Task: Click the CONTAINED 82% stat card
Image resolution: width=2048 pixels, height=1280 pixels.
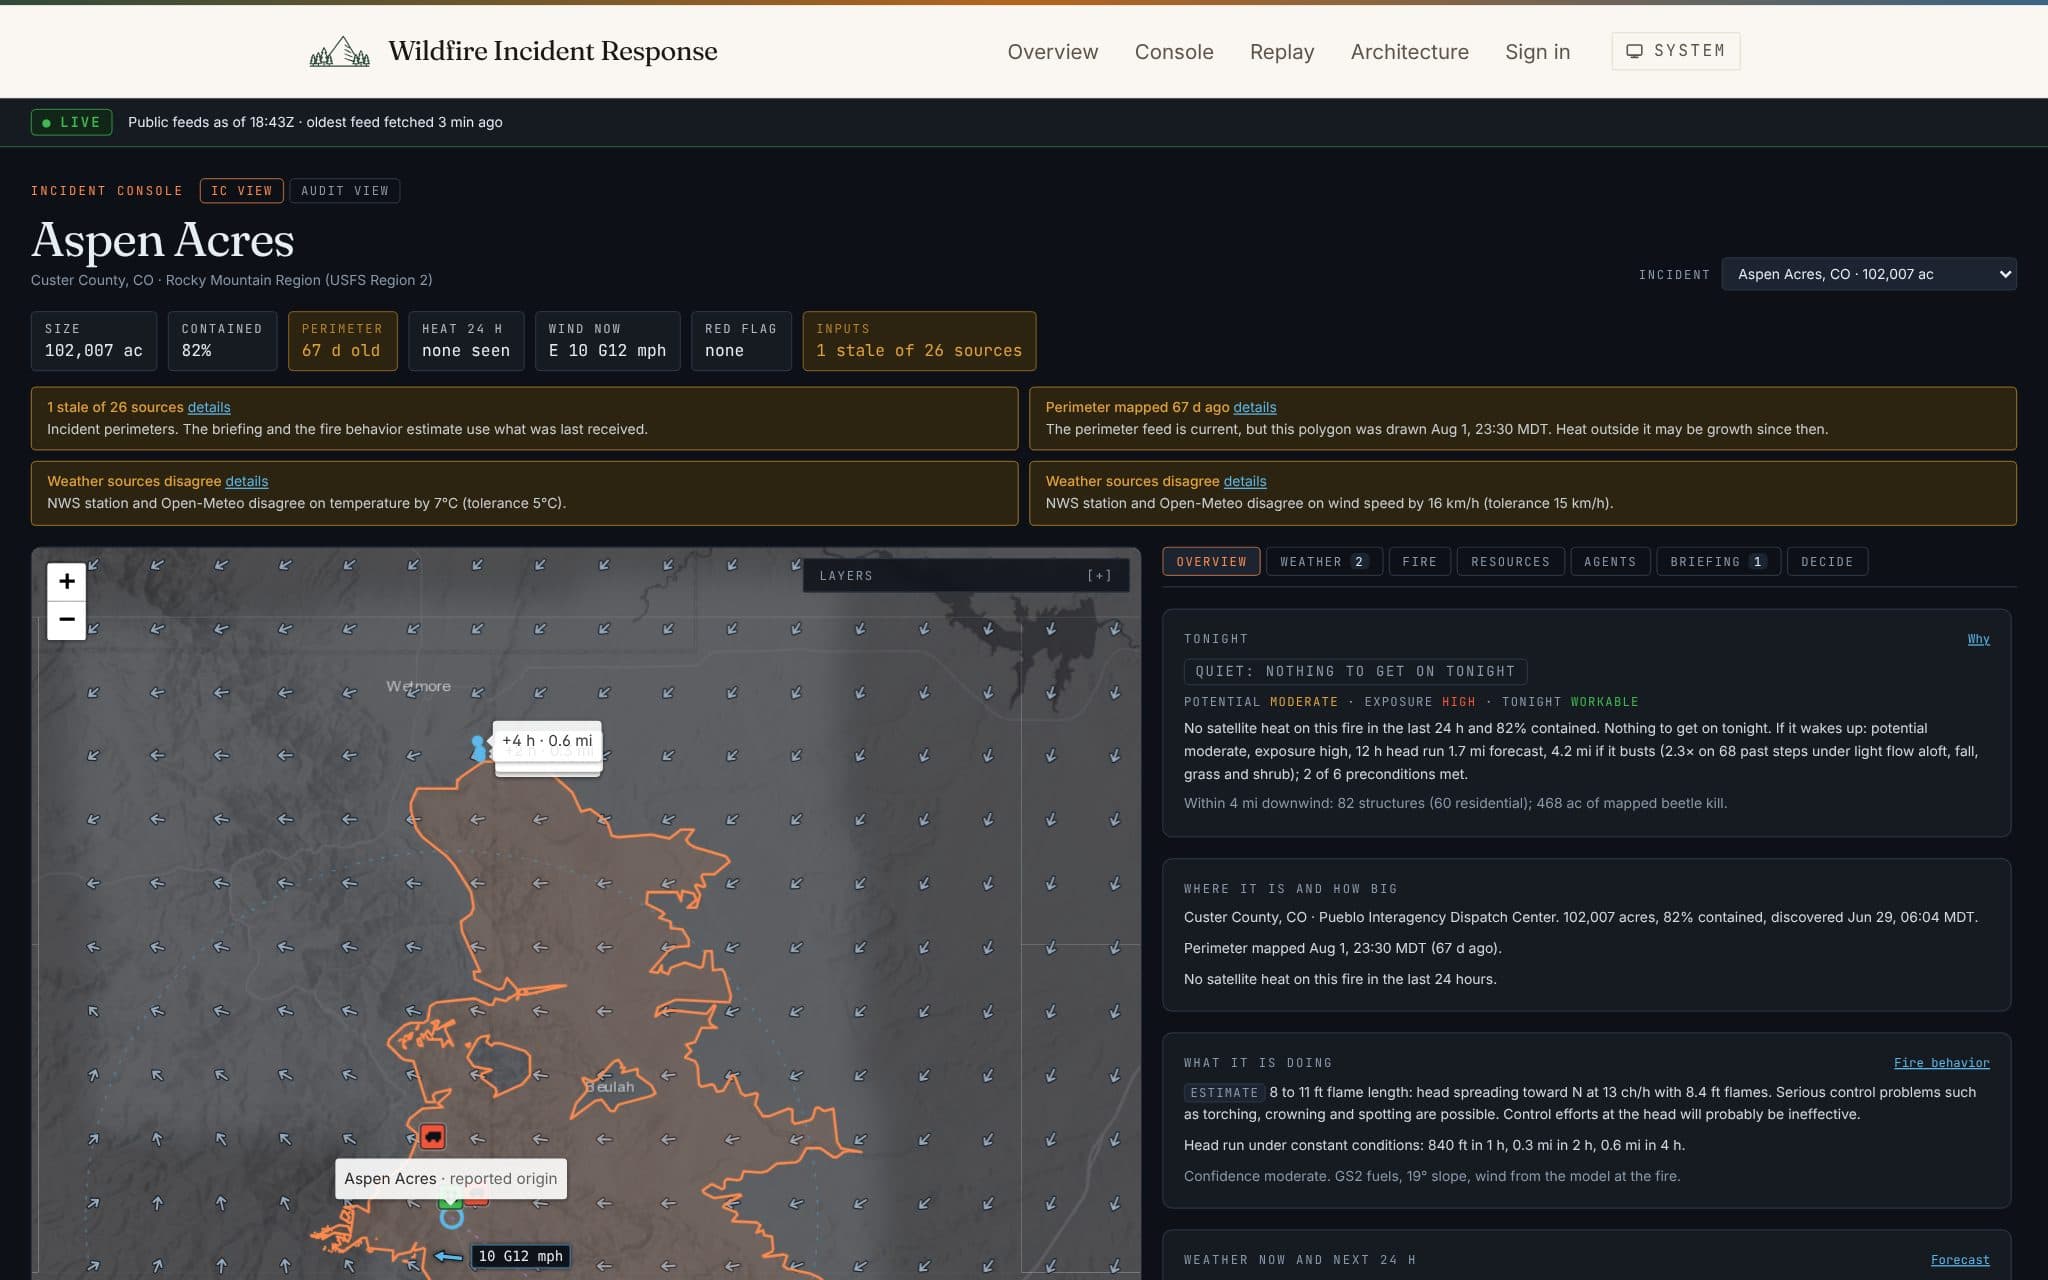Action: (222, 341)
